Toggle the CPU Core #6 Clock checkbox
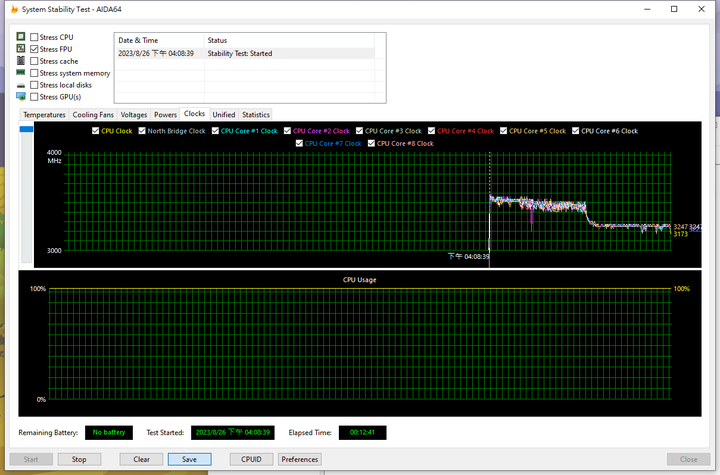 (575, 131)
